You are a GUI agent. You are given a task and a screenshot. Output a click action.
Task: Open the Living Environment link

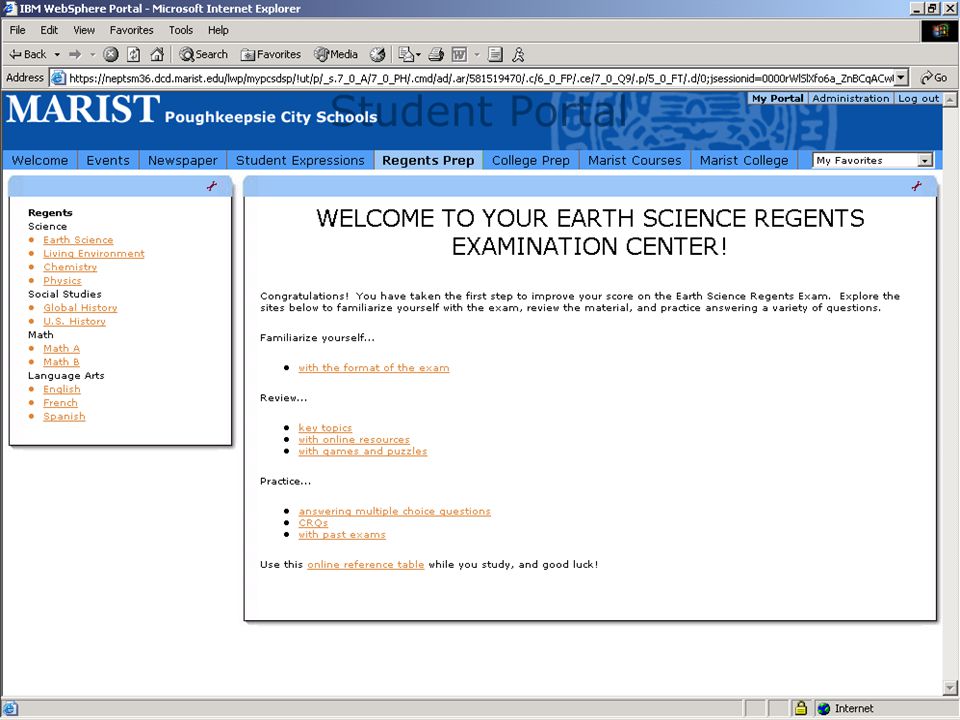(94, 253)
